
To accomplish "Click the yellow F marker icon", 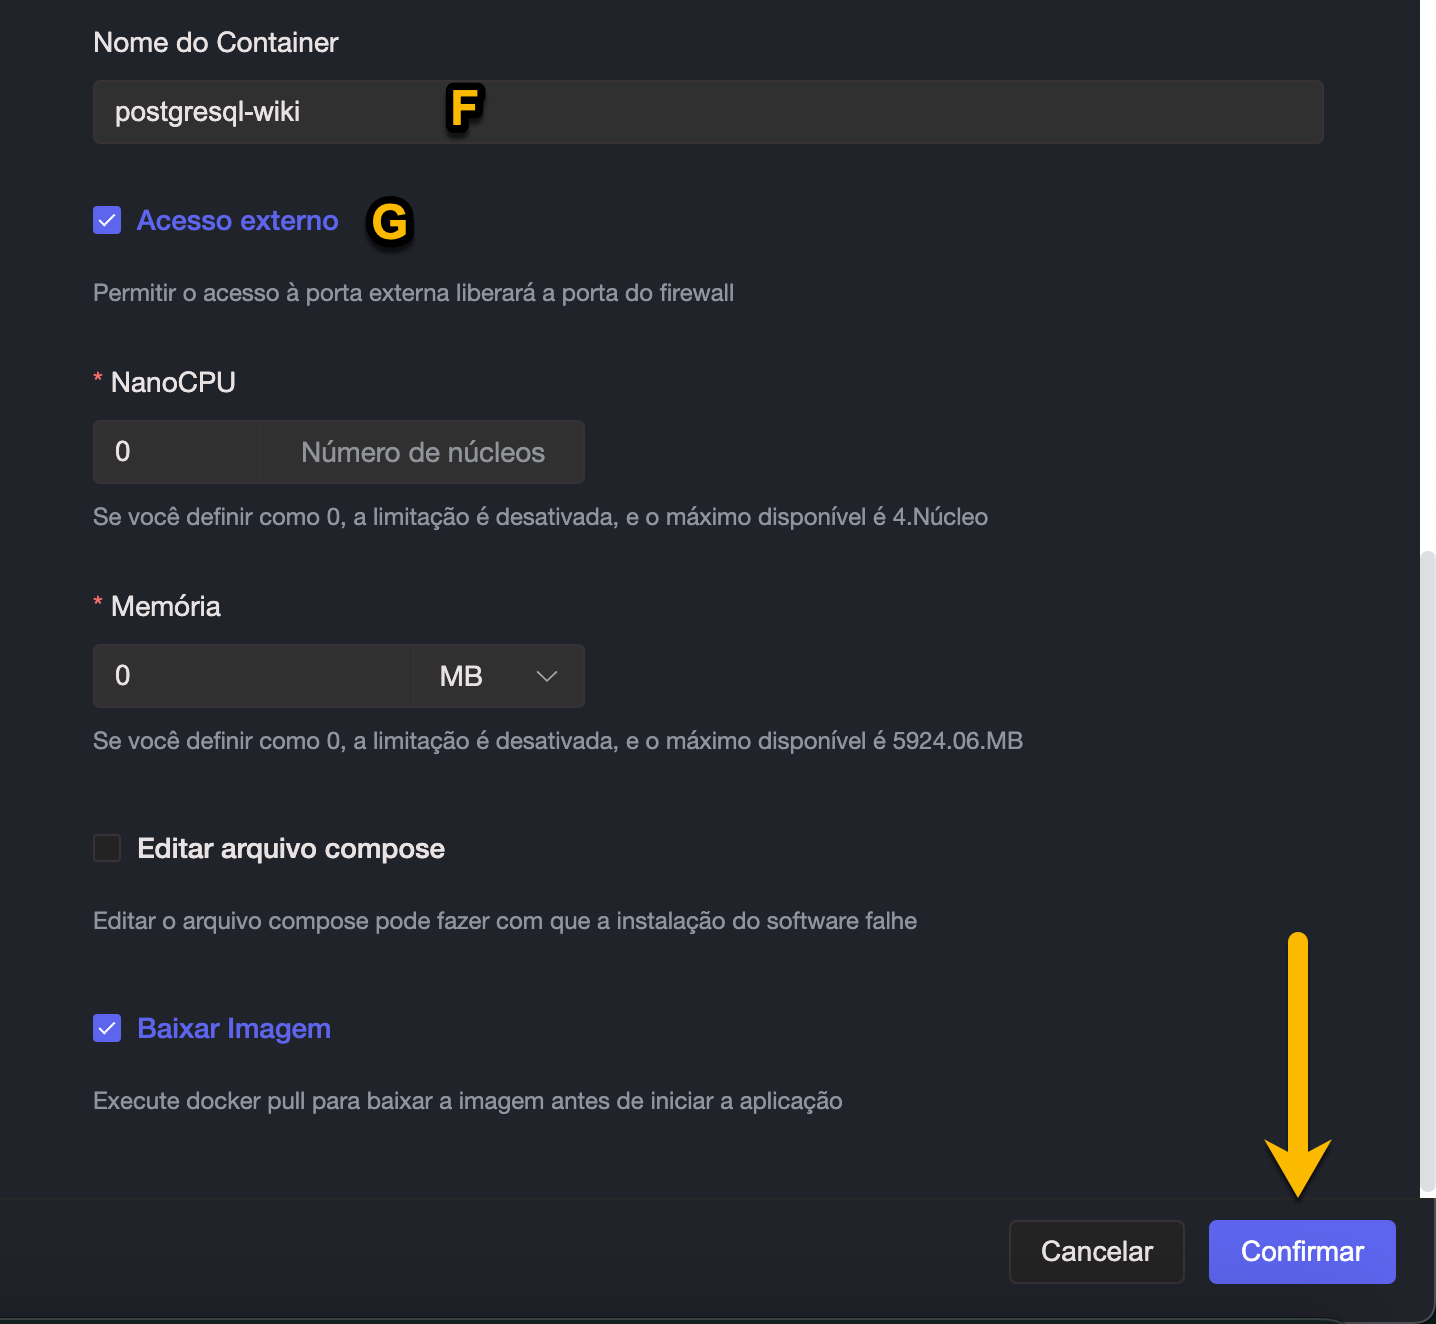I will pos(465,108).
